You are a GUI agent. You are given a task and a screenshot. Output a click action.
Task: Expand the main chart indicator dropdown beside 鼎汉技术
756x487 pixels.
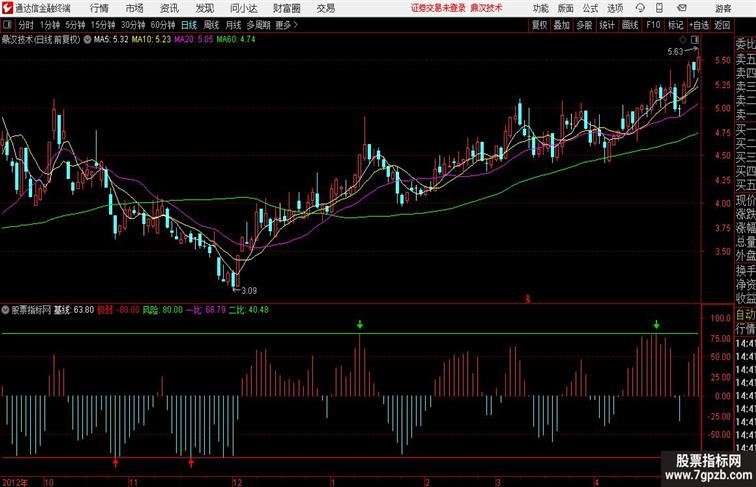coord(87,40)
